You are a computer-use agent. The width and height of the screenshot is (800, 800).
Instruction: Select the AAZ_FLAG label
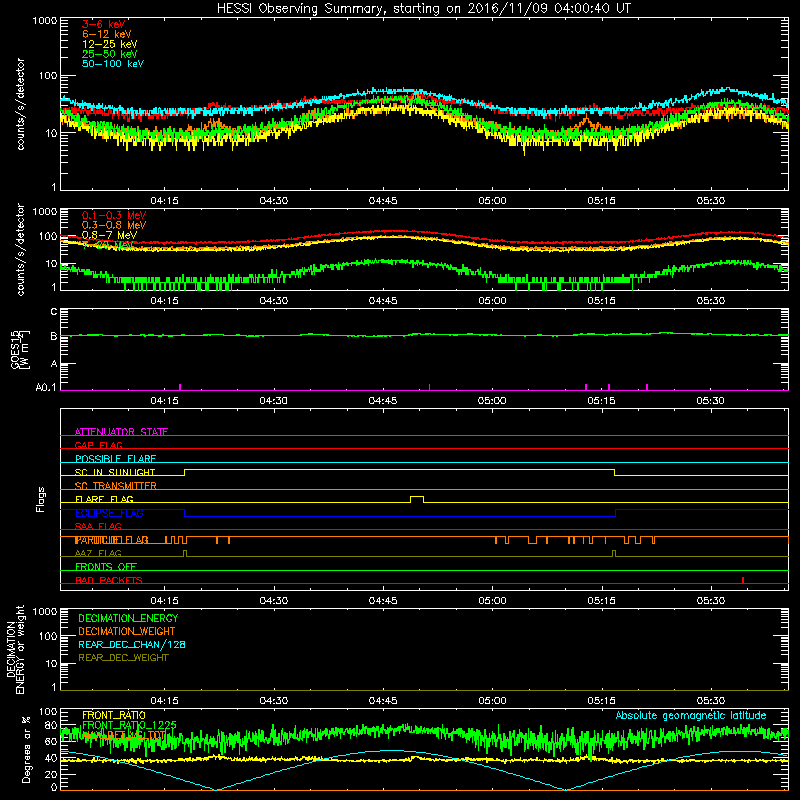pos(98,553)
